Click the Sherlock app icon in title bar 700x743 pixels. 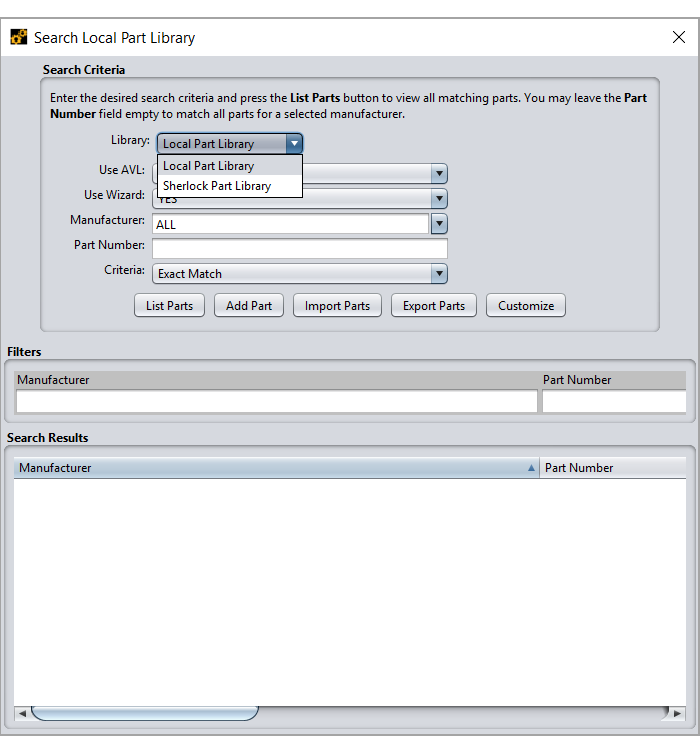pos(18,37)
